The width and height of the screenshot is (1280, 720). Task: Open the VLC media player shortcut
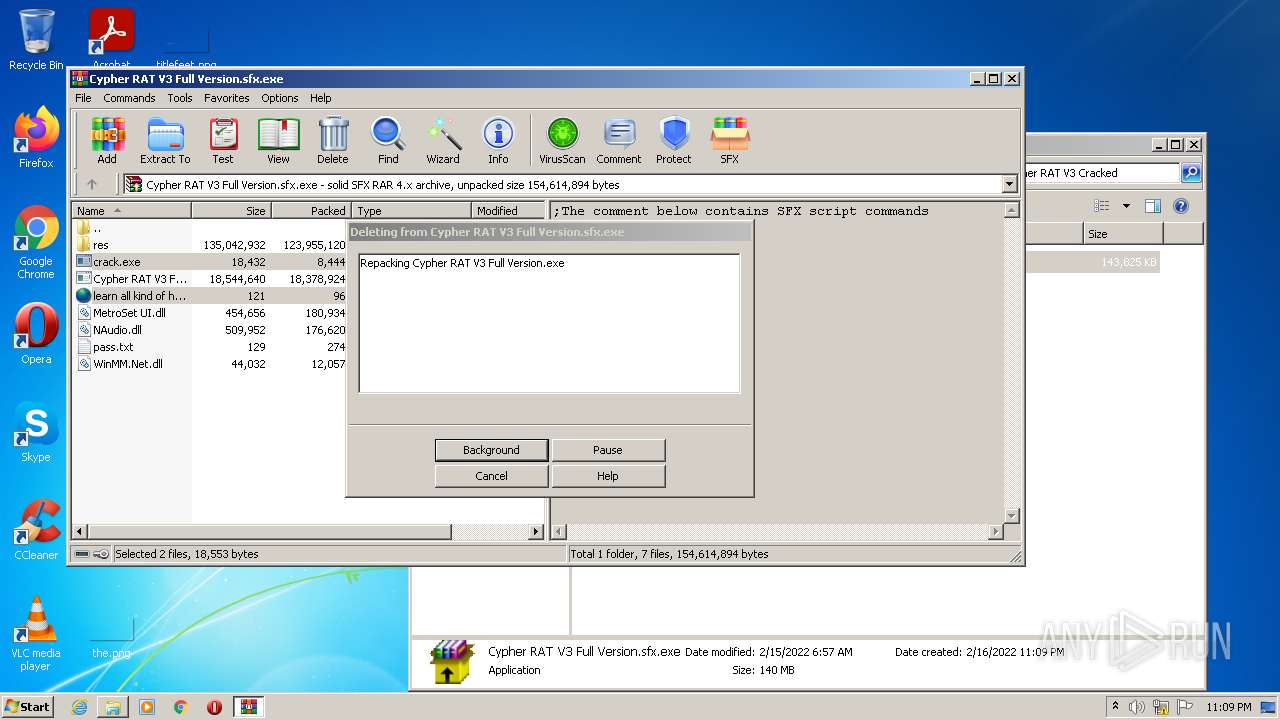click(x=36, y=634)
